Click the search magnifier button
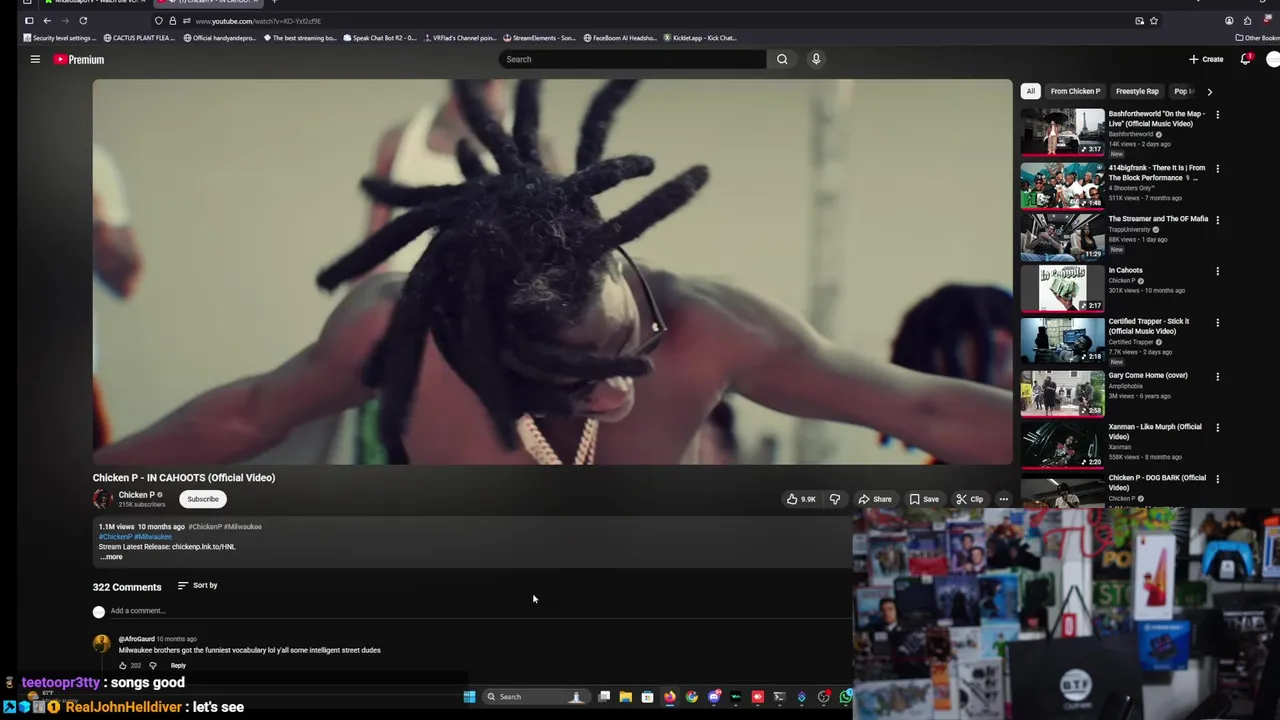 [782, 59]
